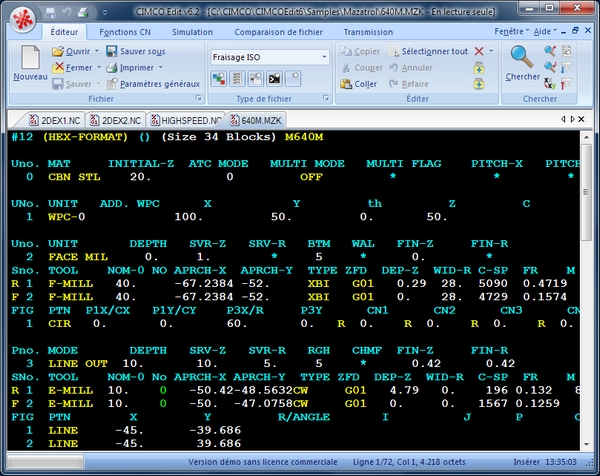Click the colored blocks file type icon

click(219, 79)
